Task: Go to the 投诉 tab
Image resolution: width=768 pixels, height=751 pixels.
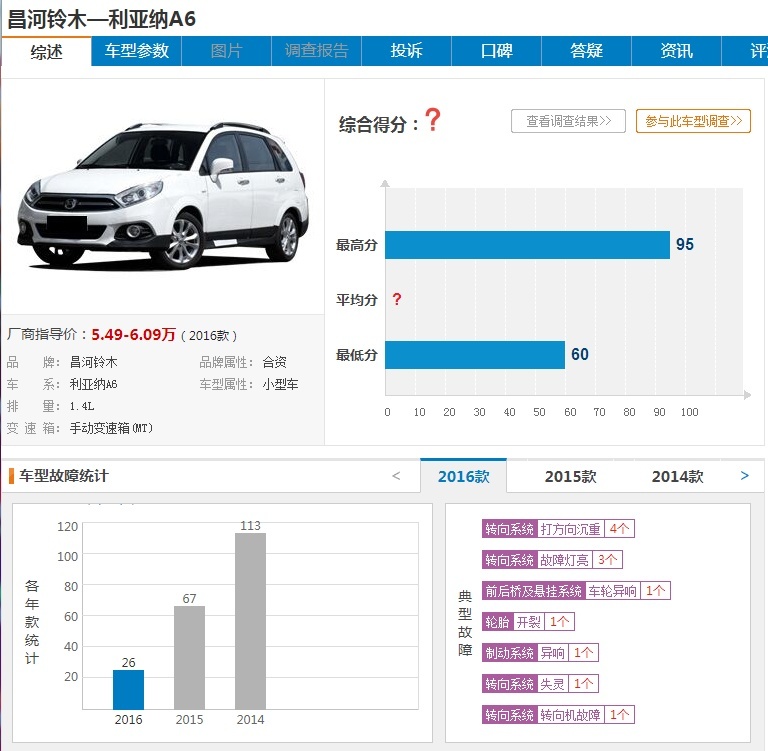Action: coord(407,51)
